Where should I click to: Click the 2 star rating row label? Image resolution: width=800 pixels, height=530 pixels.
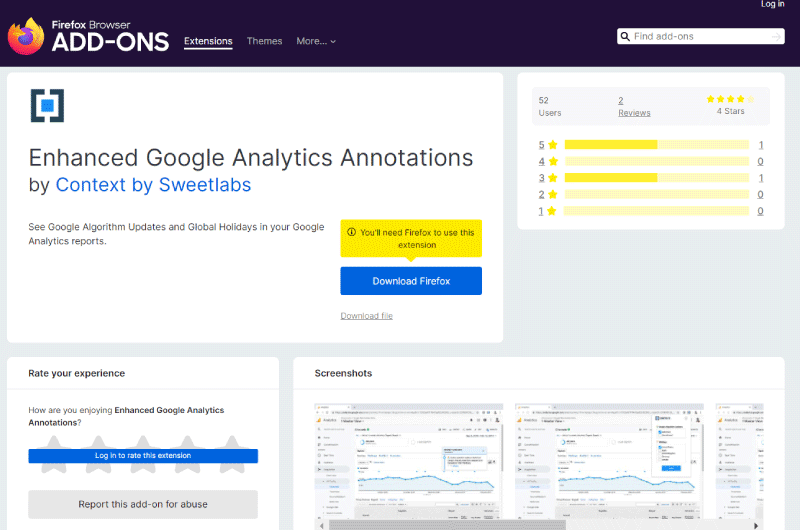coord(548,194)
